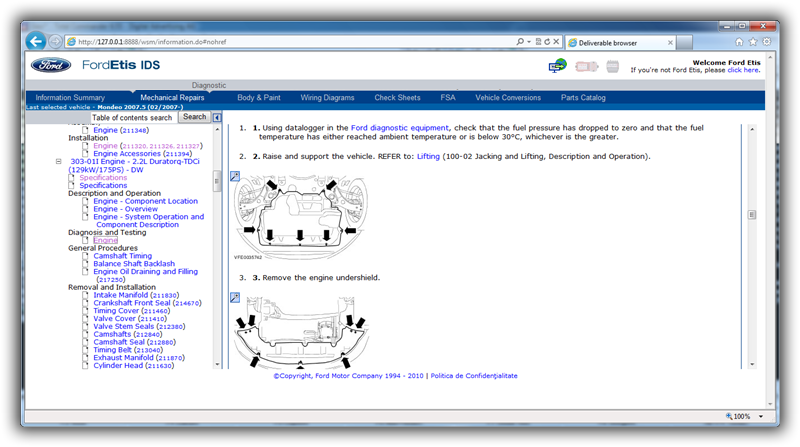Screen dimensions: 800x447
Task: Click magnifier icon beside second engine undershield diagram
Action: coord(234,297)
